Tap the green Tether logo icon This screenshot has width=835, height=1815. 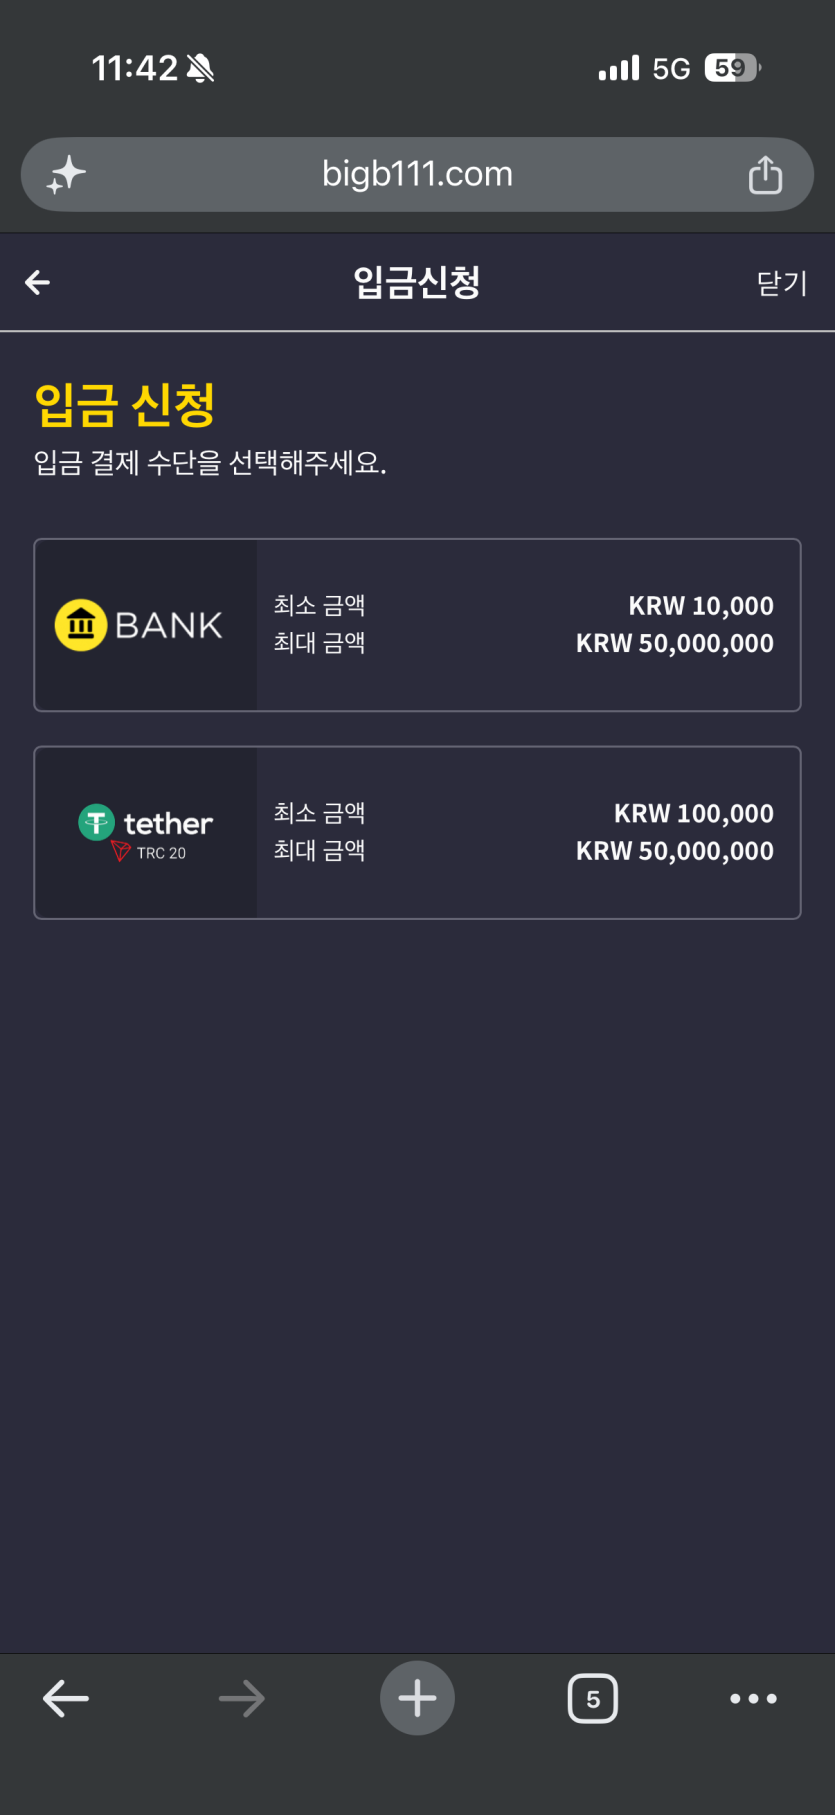click(x=96, y=823)
